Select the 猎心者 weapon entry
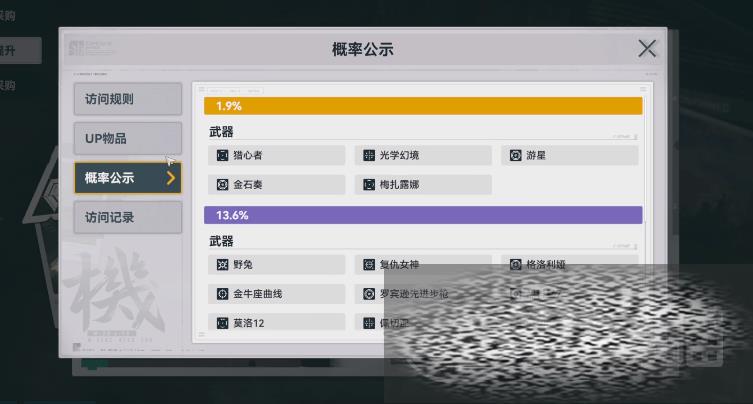The width and height of the screenshot is (753, 404). pos(277,155)
